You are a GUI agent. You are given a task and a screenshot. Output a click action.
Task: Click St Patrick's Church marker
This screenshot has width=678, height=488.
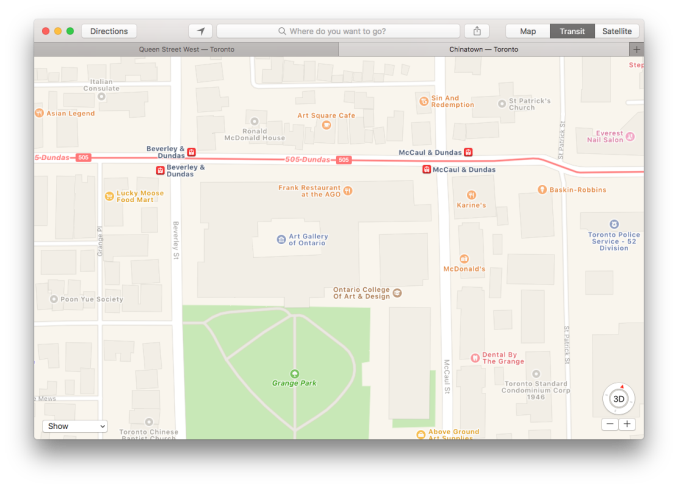502,104
